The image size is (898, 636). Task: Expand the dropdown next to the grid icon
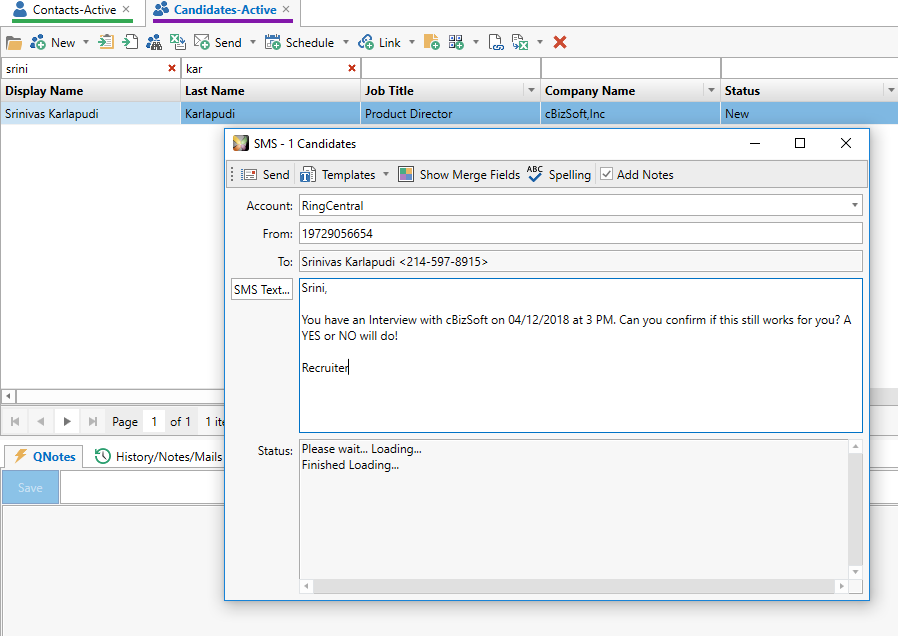pyautogui.click(x=475, y=42)
